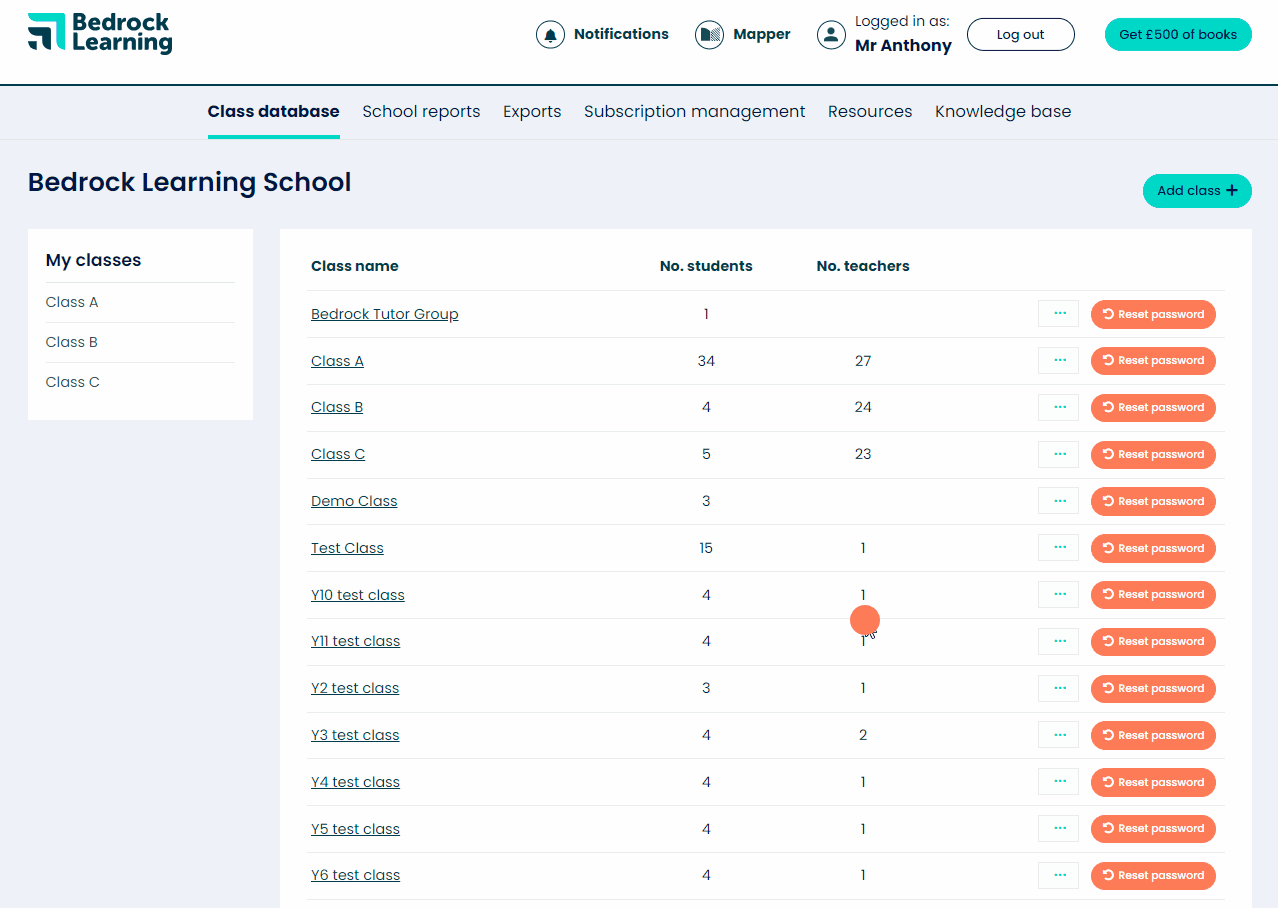Viewport: 1278px width, 908px height.
Task: Open more options for Class B
Action: 1058,407
